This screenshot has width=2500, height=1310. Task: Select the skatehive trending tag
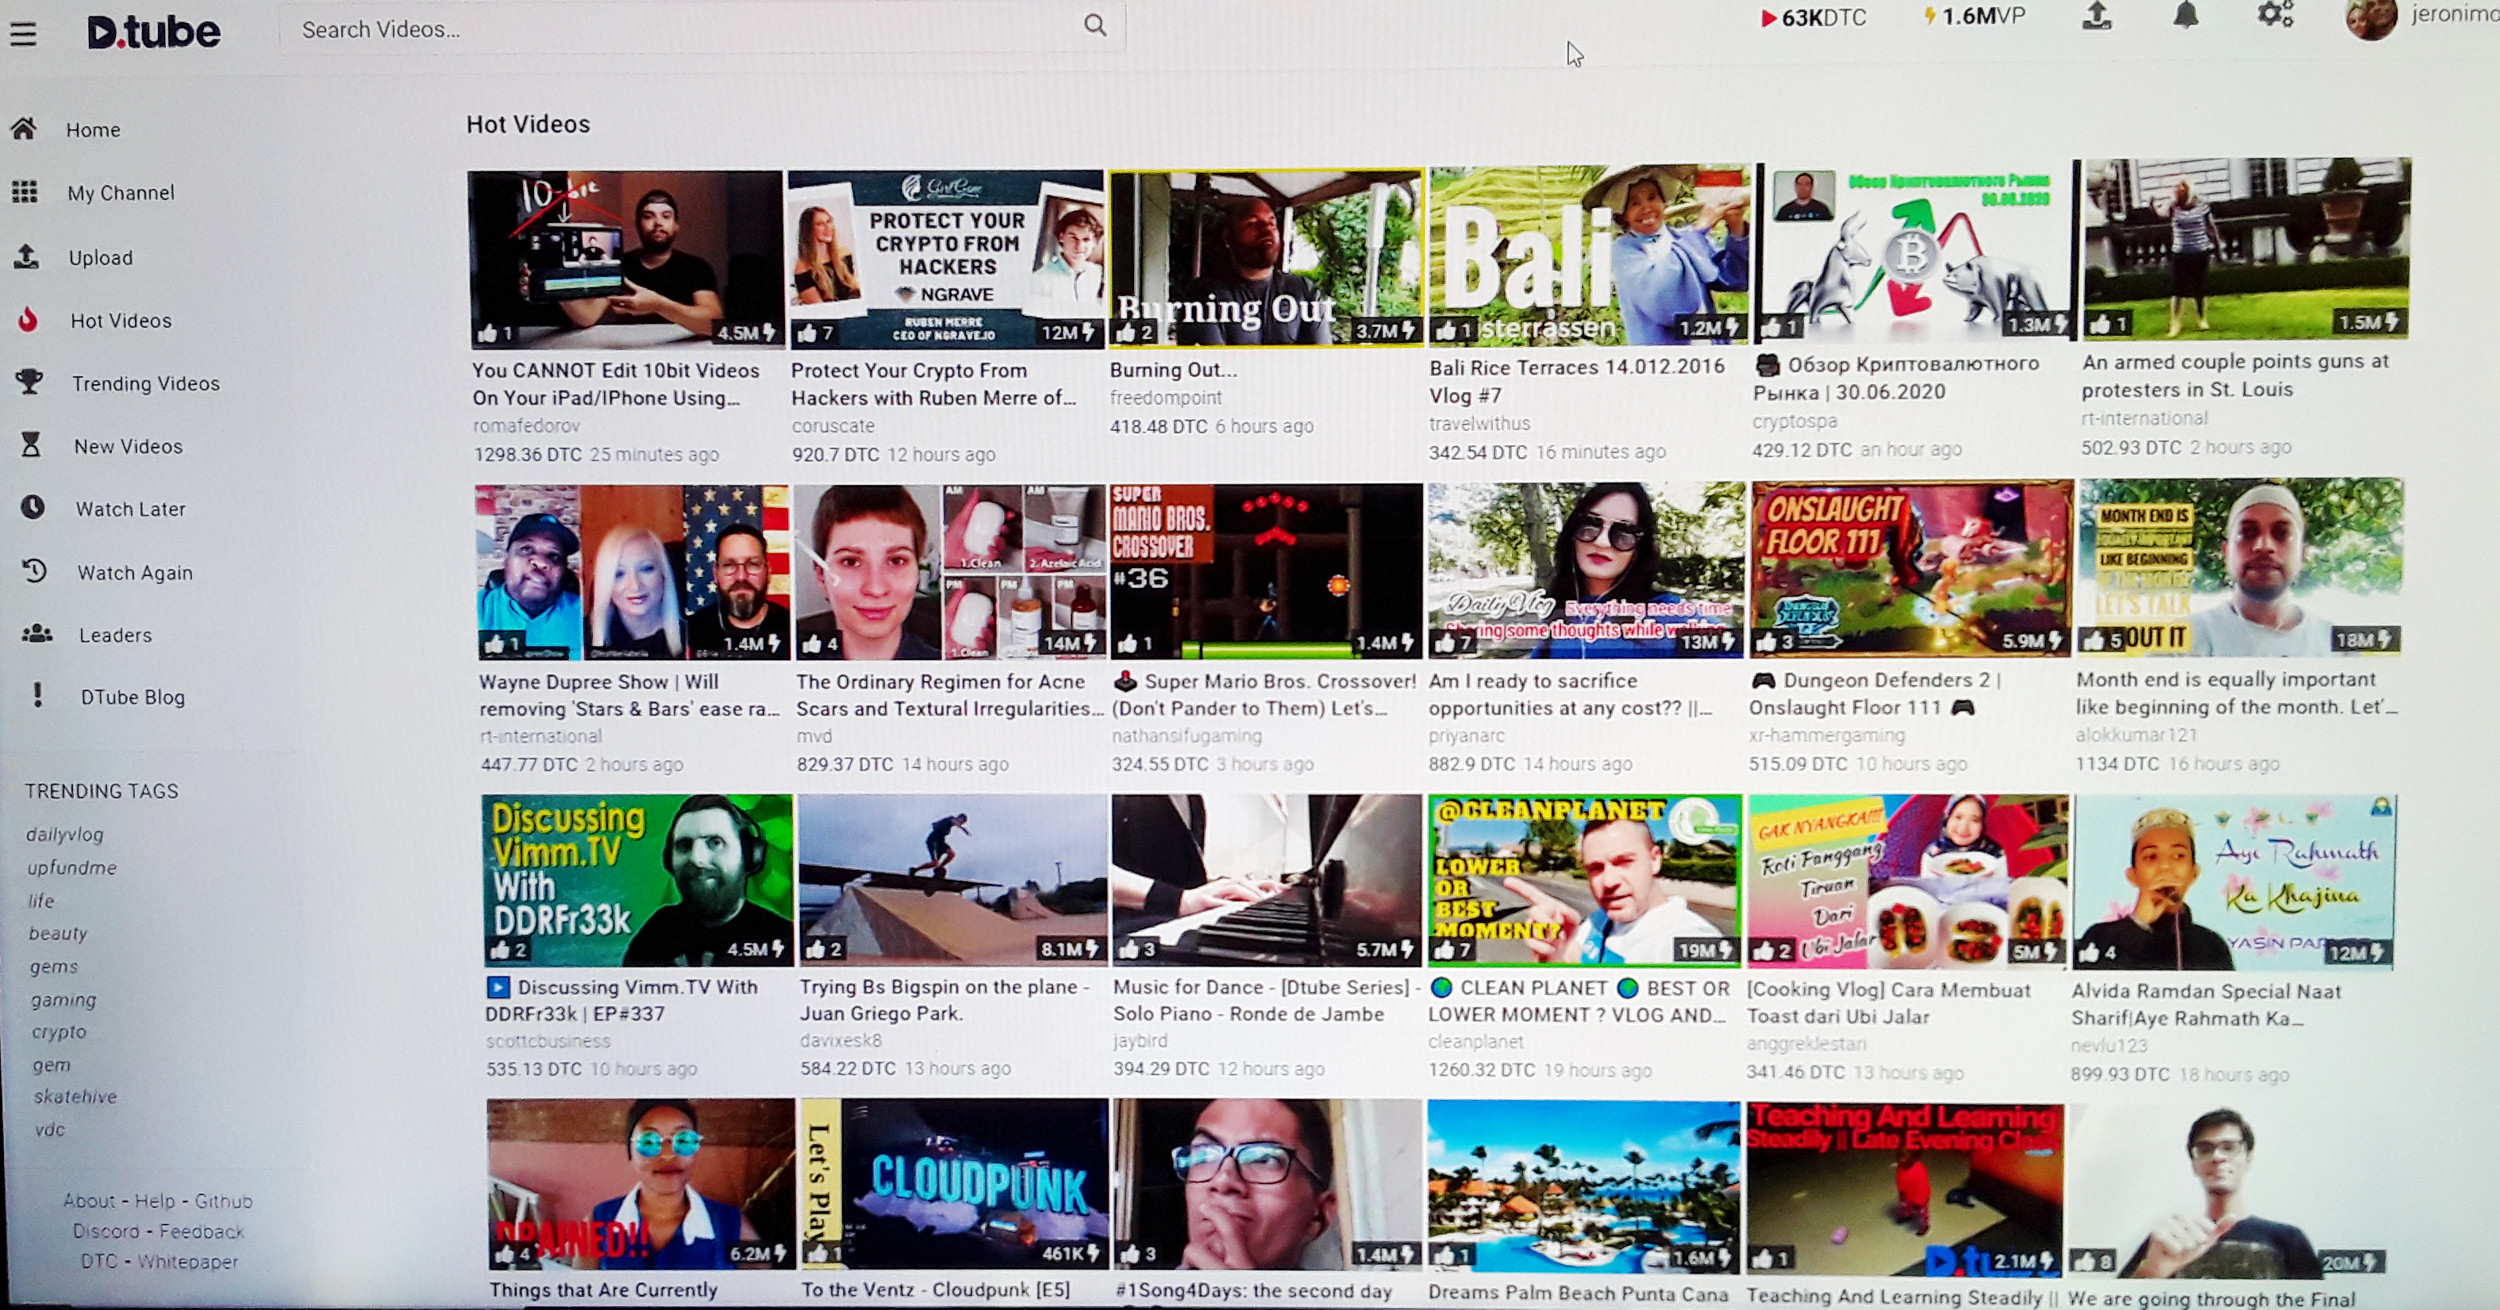75,1096
